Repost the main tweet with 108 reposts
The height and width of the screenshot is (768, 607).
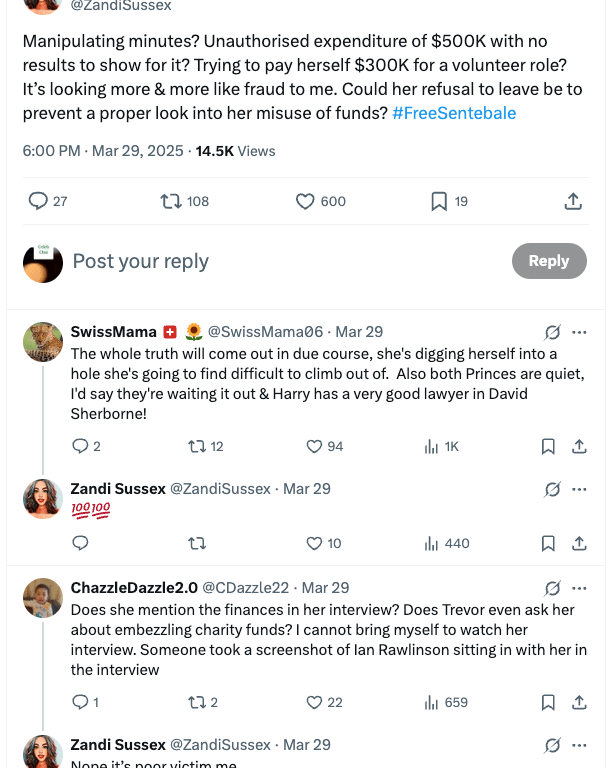tap(172, 201)
